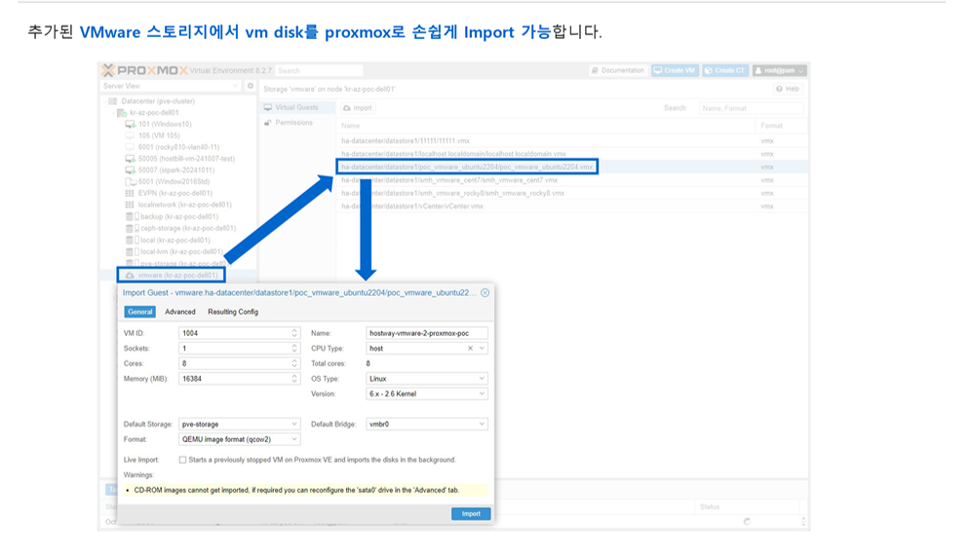Select vCenter/vCenter.vmx row
Image resolution: width=971 pixels, height=542 pixels.
(x=572, y=206)
